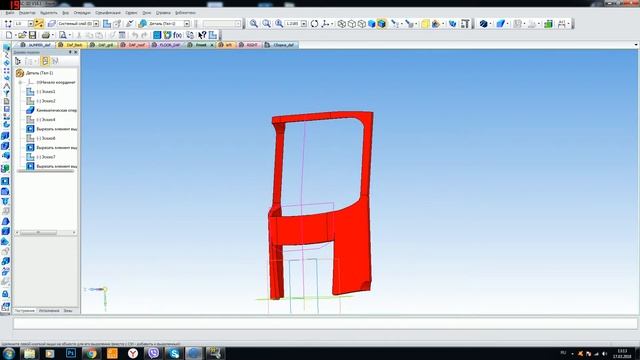
Task: Click the New document icon
Action: 8,36
